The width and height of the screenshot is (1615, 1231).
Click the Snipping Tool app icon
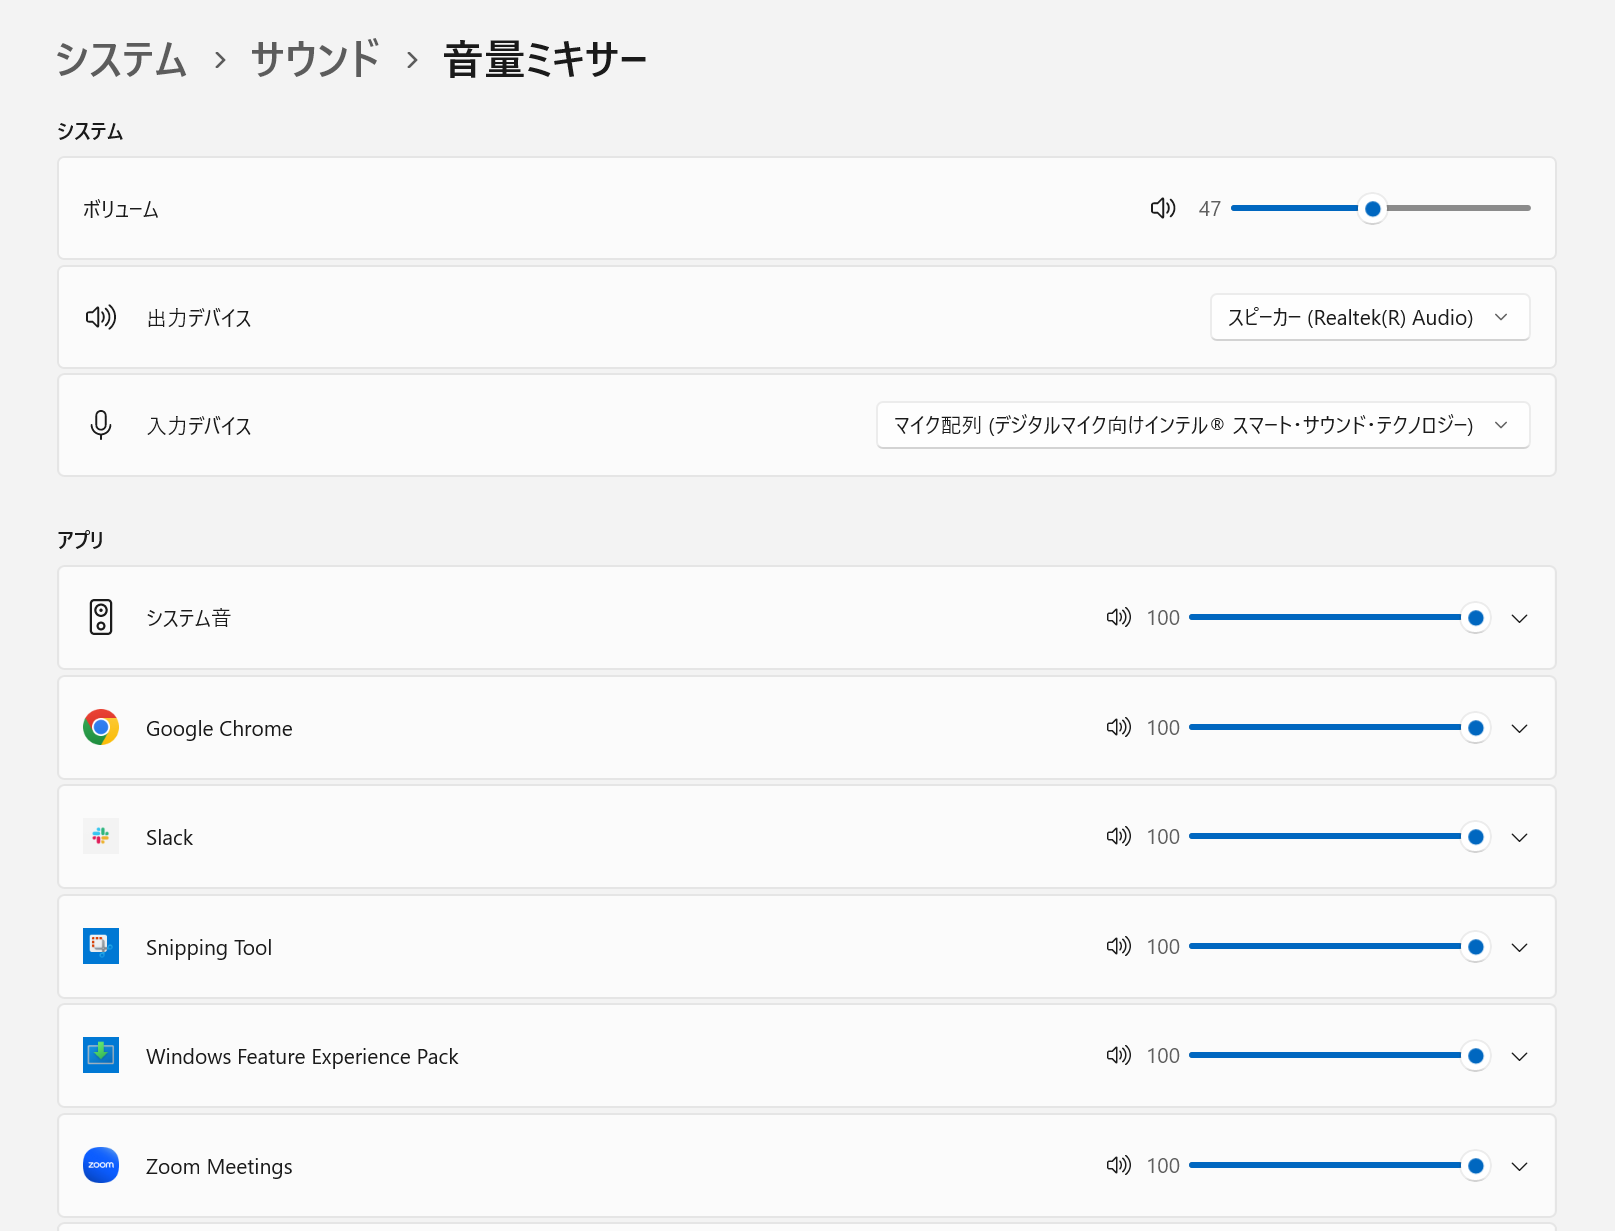(101, 946)
